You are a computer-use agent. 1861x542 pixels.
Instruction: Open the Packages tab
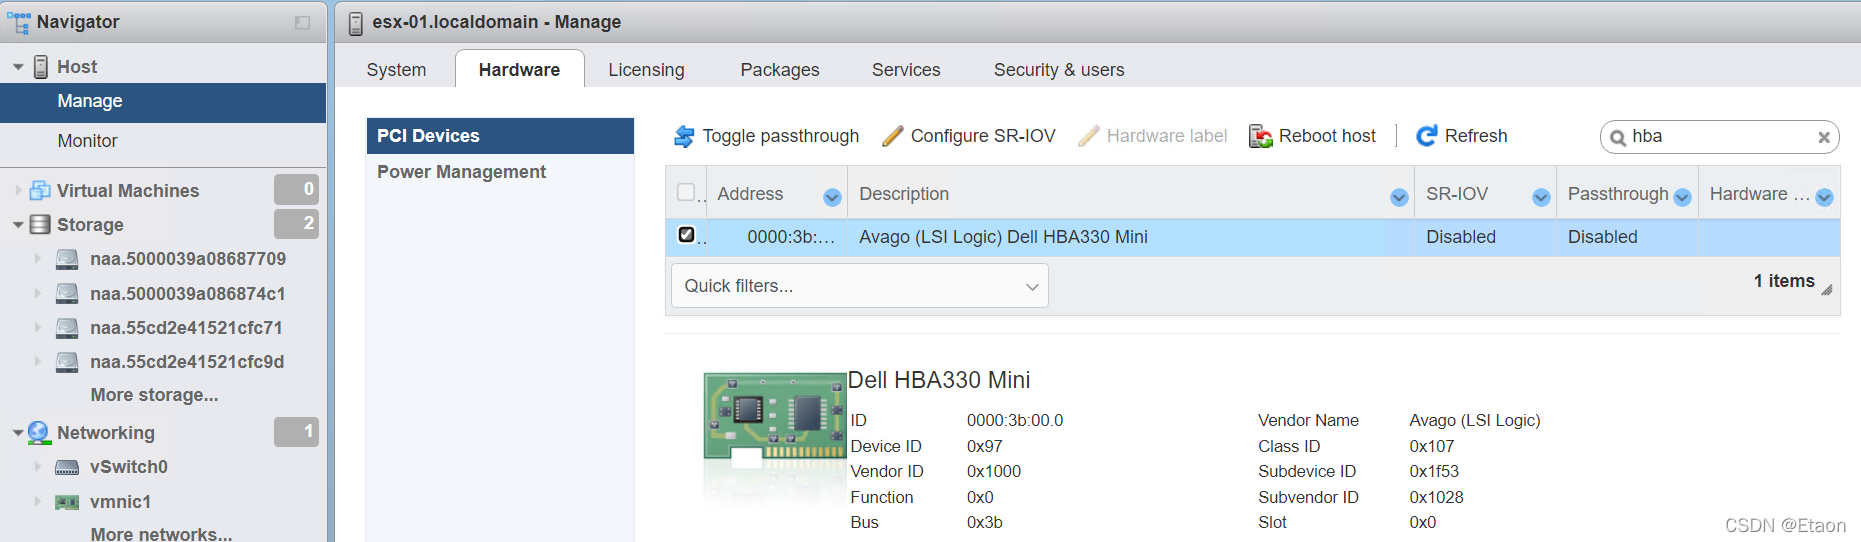click(780, 70)
